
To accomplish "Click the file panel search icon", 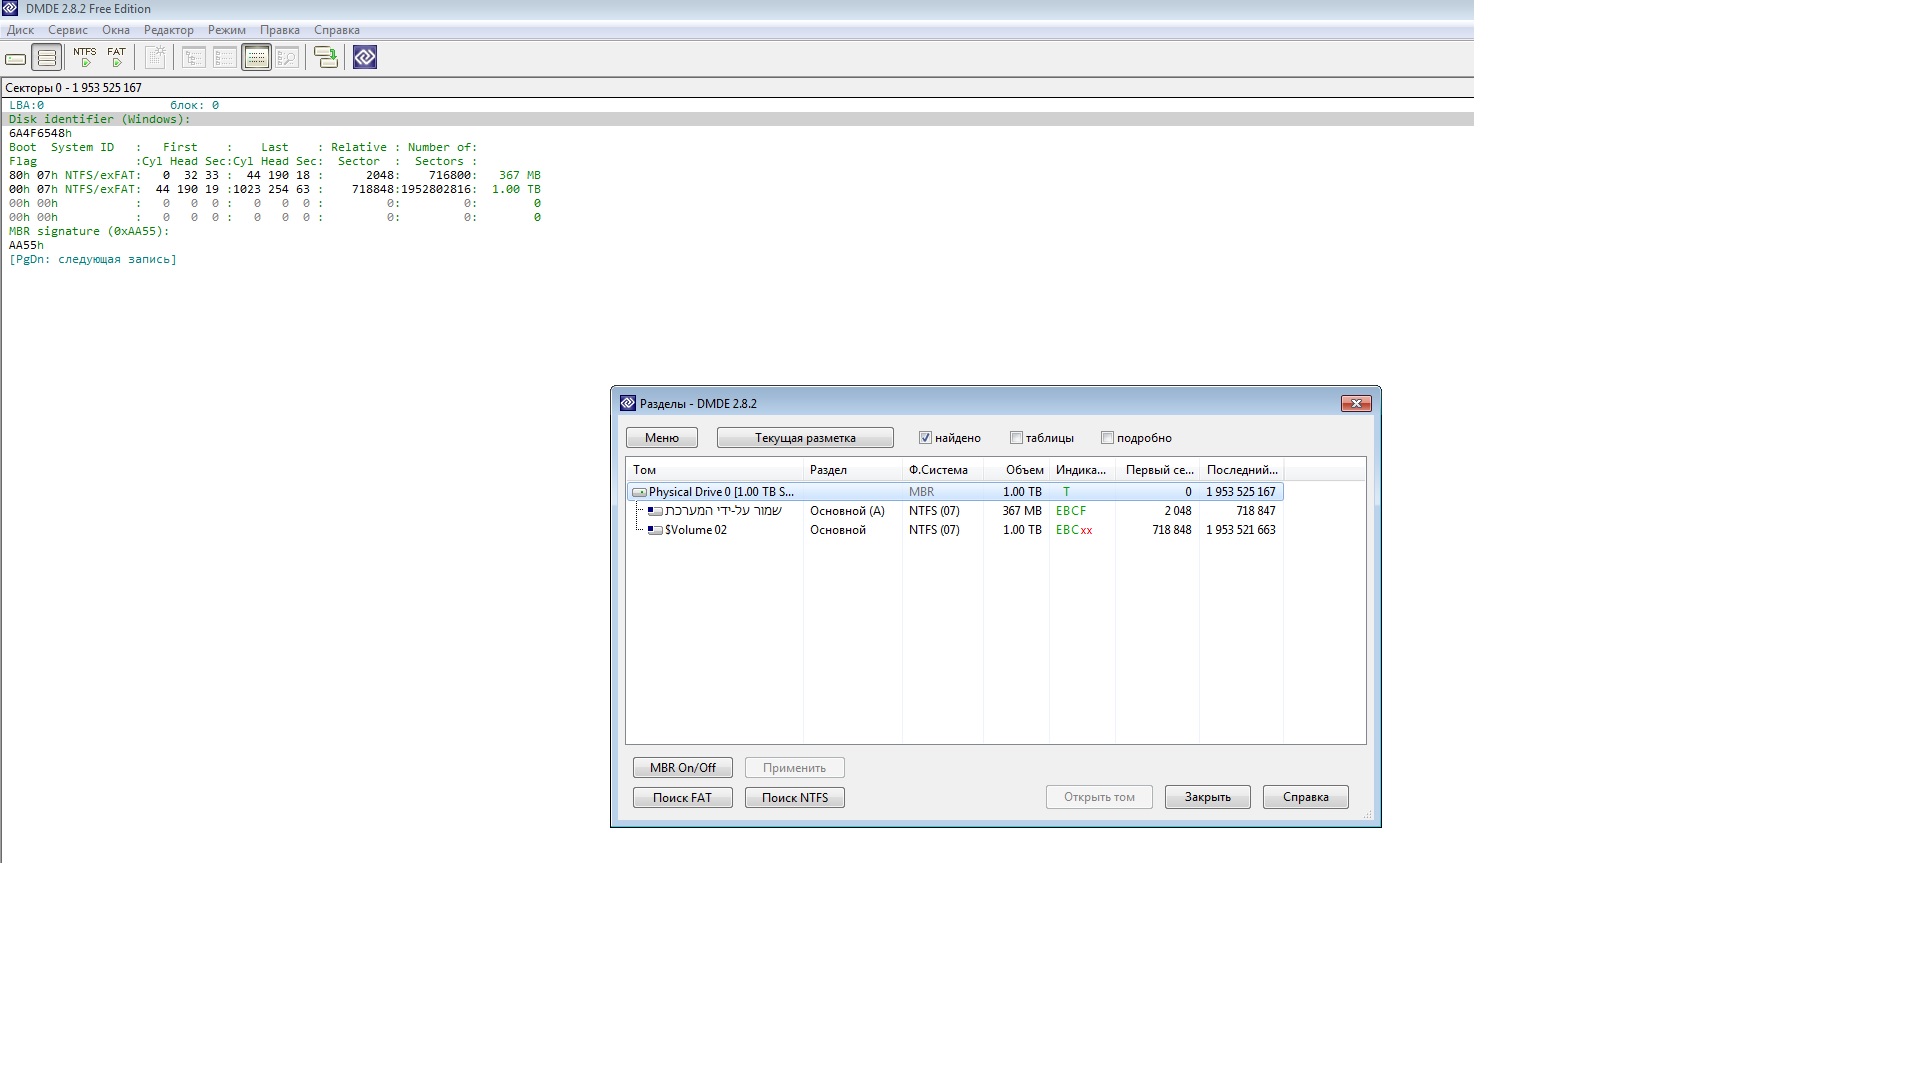I will (x=287, y=58).
